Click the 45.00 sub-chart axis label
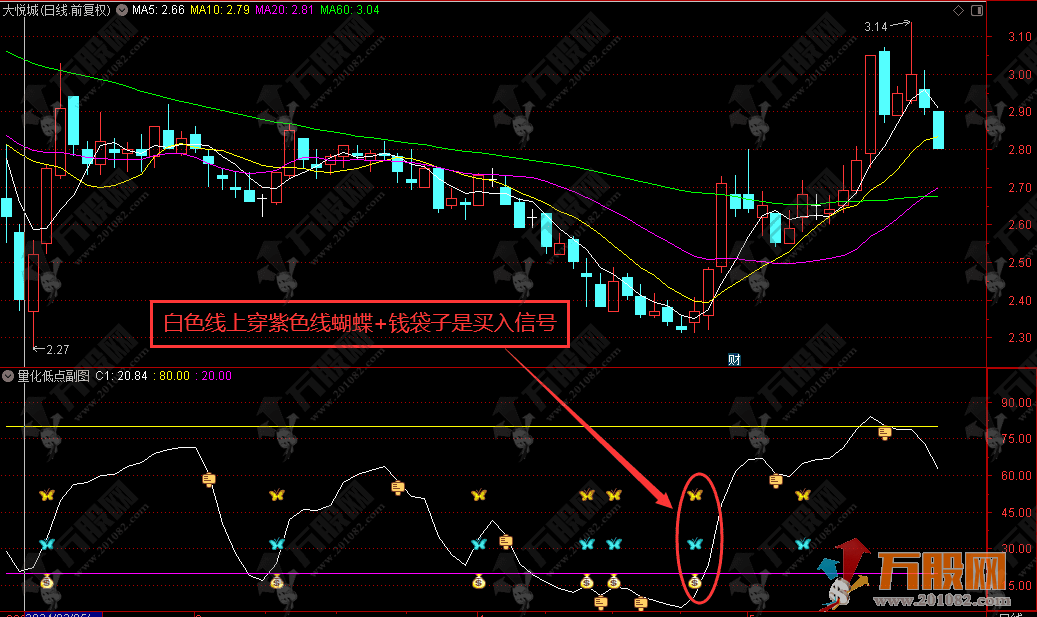The height and width of the screenshot is (617, 1037). pos(1016,513)
